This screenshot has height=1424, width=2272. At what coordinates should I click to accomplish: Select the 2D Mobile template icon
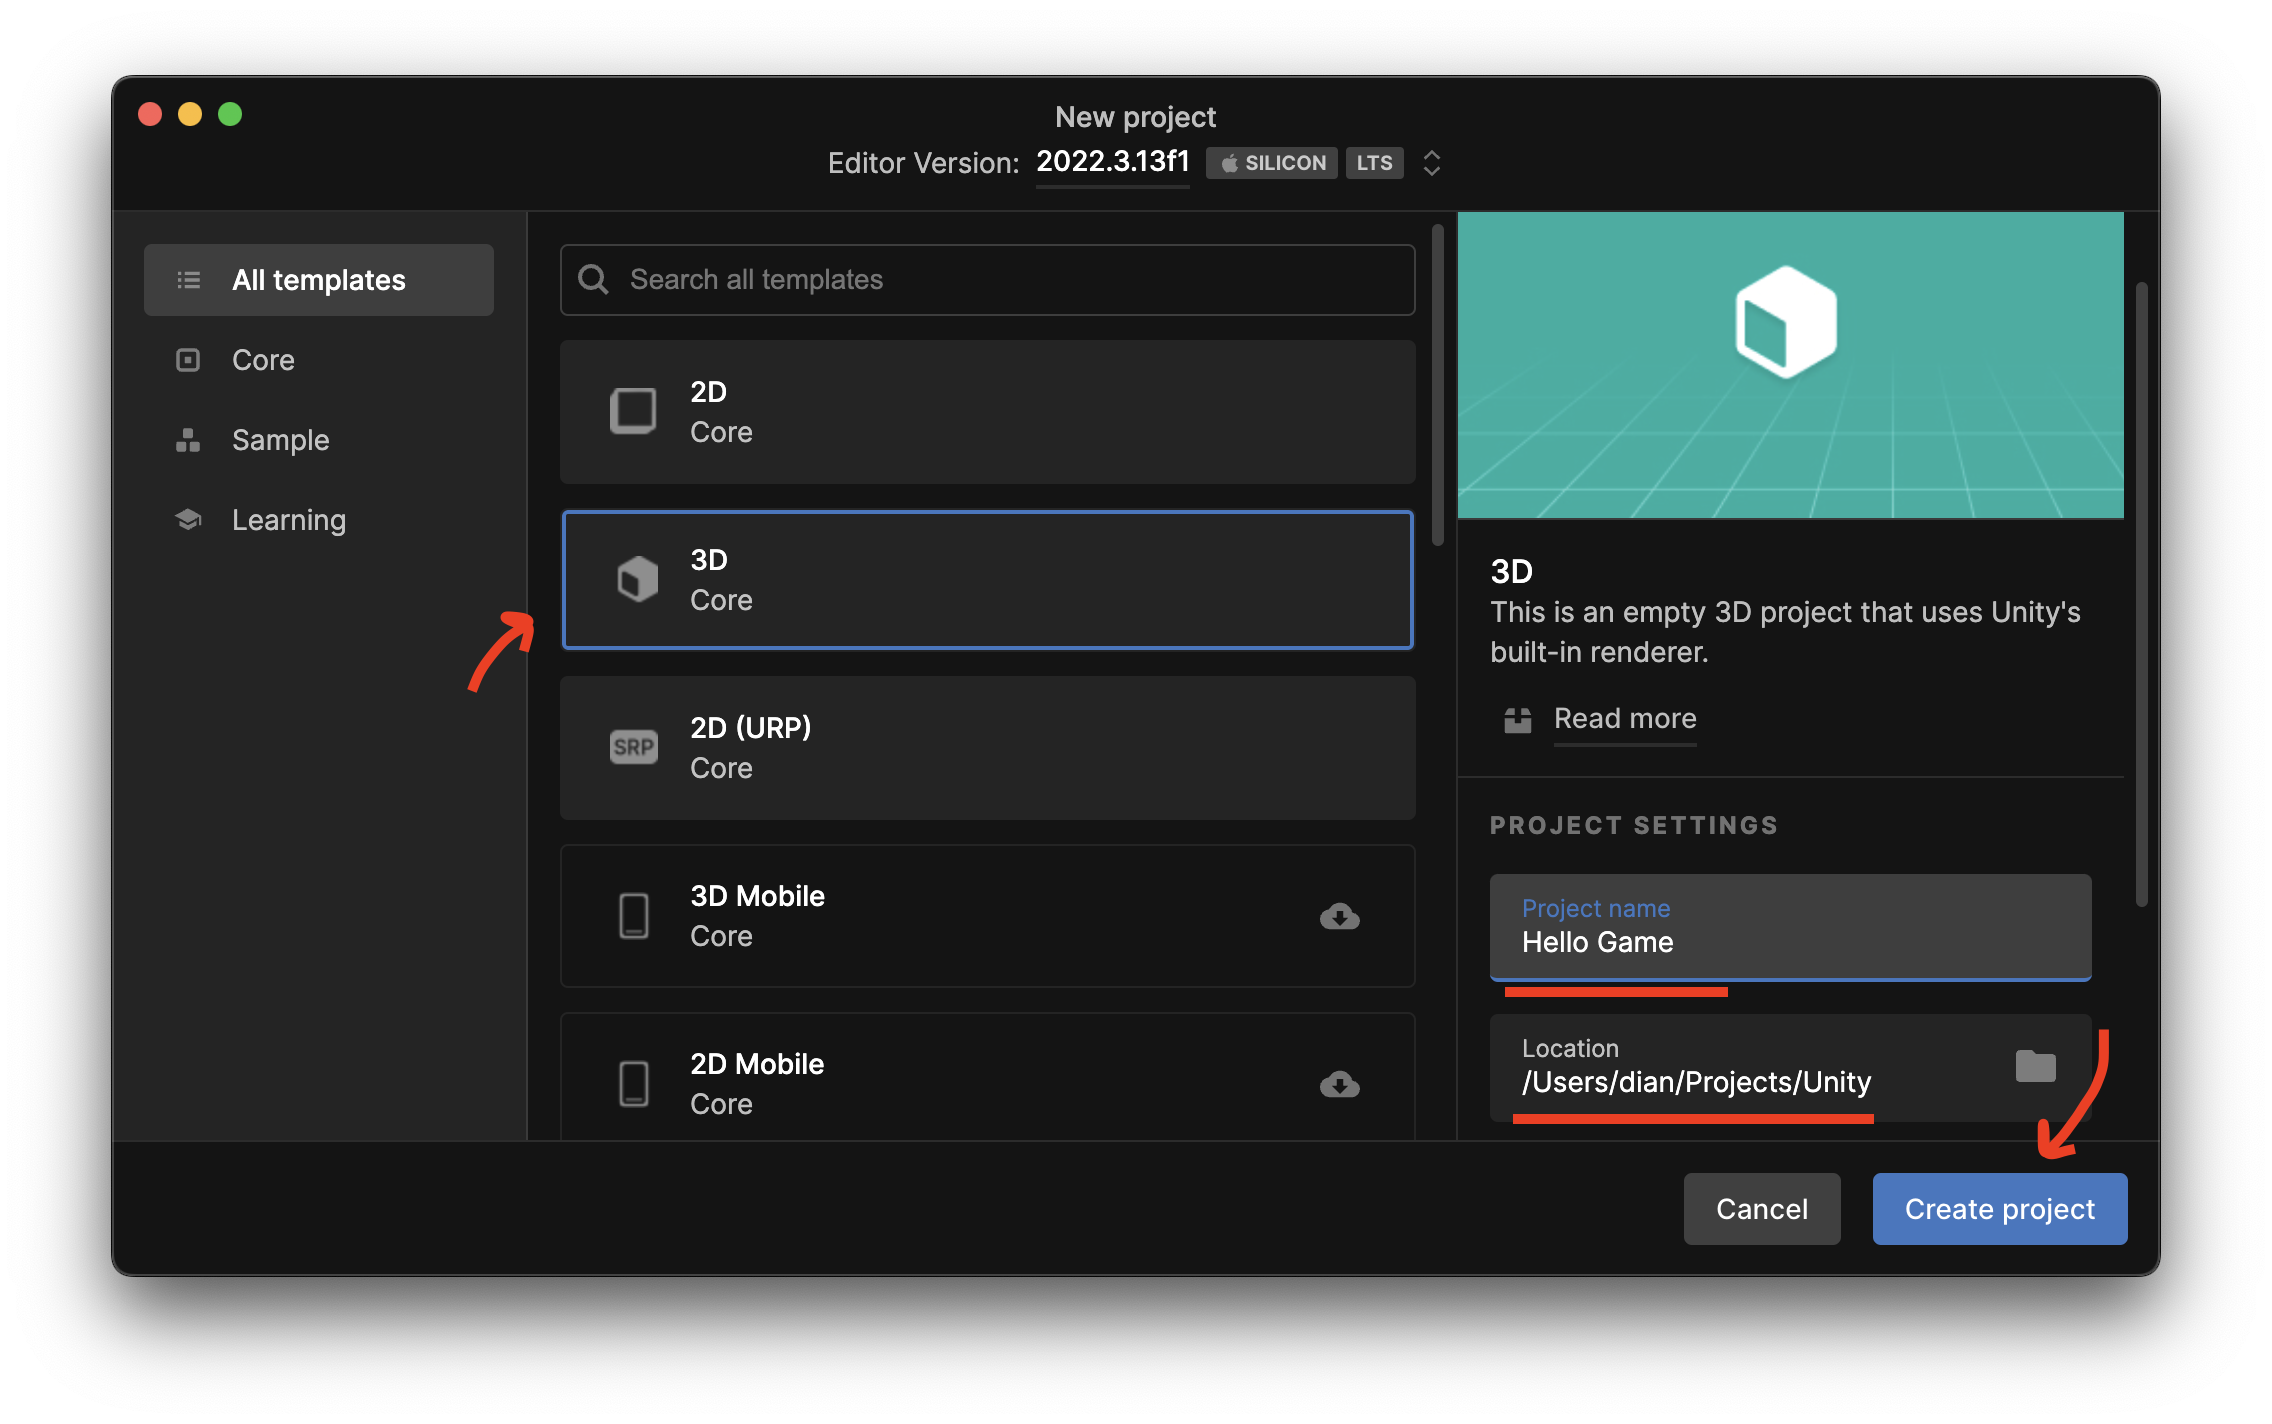pos(633,1083)
